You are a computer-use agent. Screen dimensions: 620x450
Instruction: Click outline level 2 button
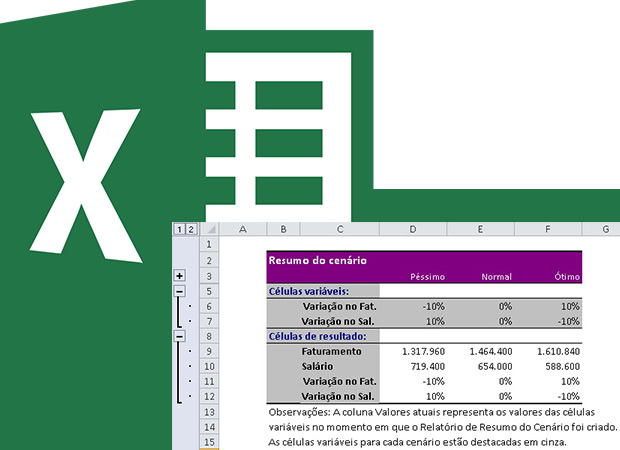click(191, 229)
